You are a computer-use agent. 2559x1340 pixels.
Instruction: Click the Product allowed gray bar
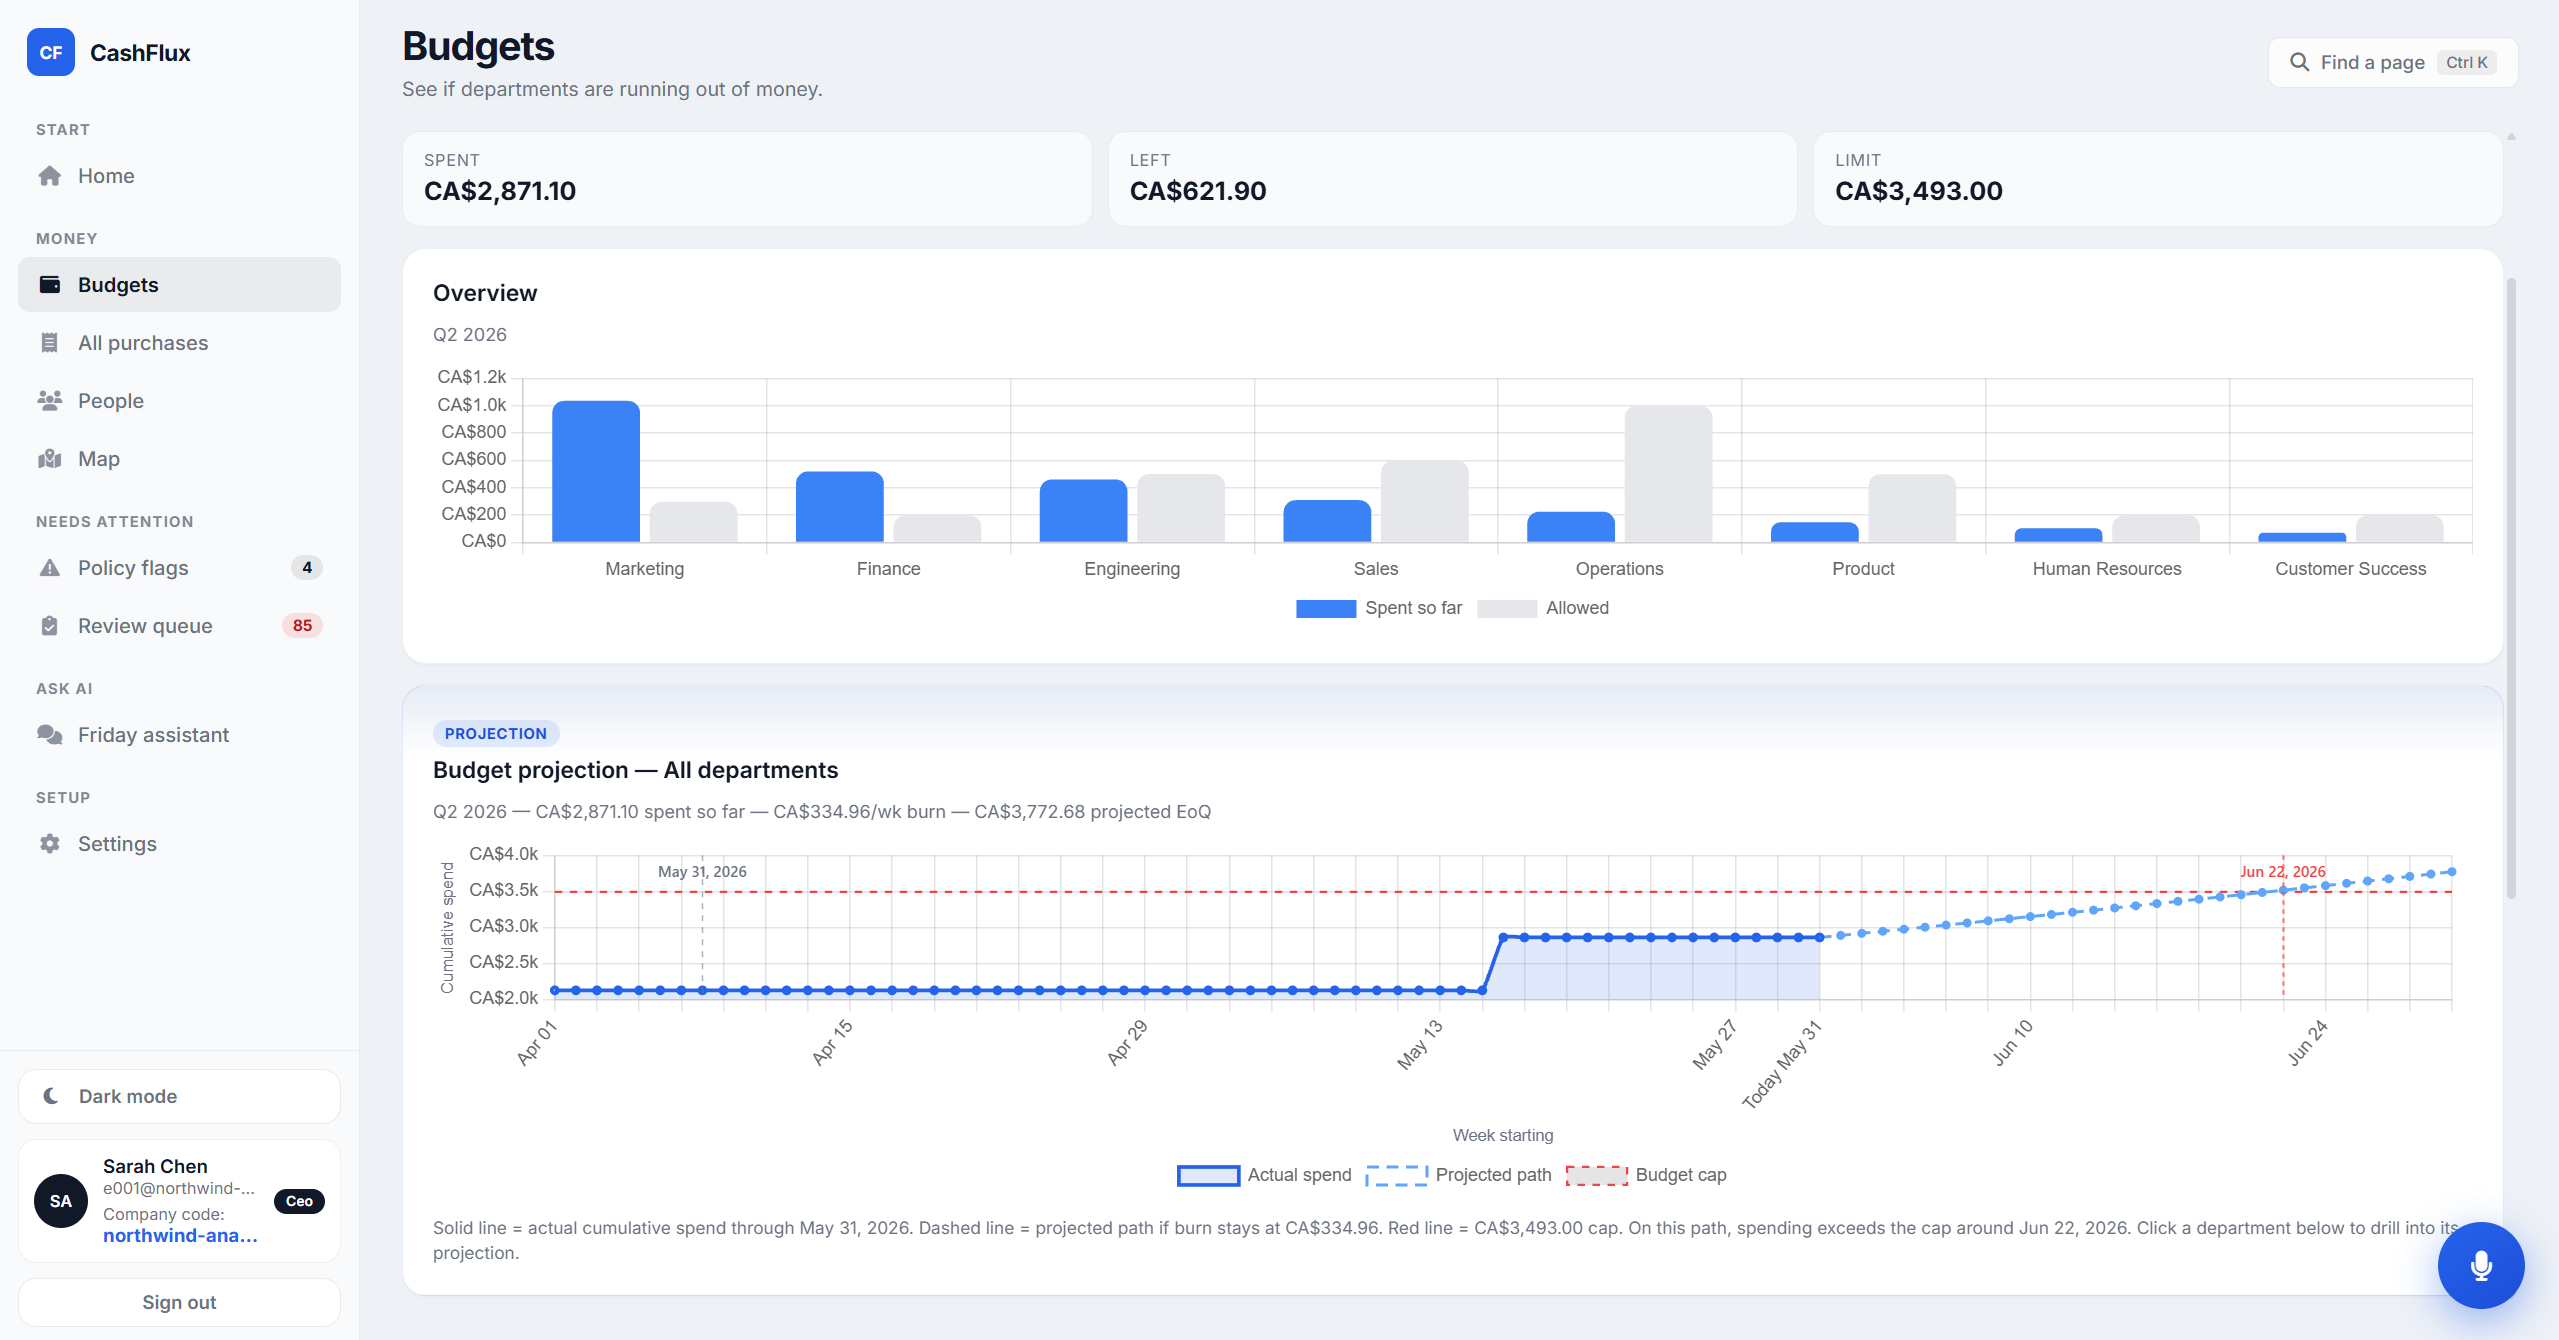coord(1912,508)
